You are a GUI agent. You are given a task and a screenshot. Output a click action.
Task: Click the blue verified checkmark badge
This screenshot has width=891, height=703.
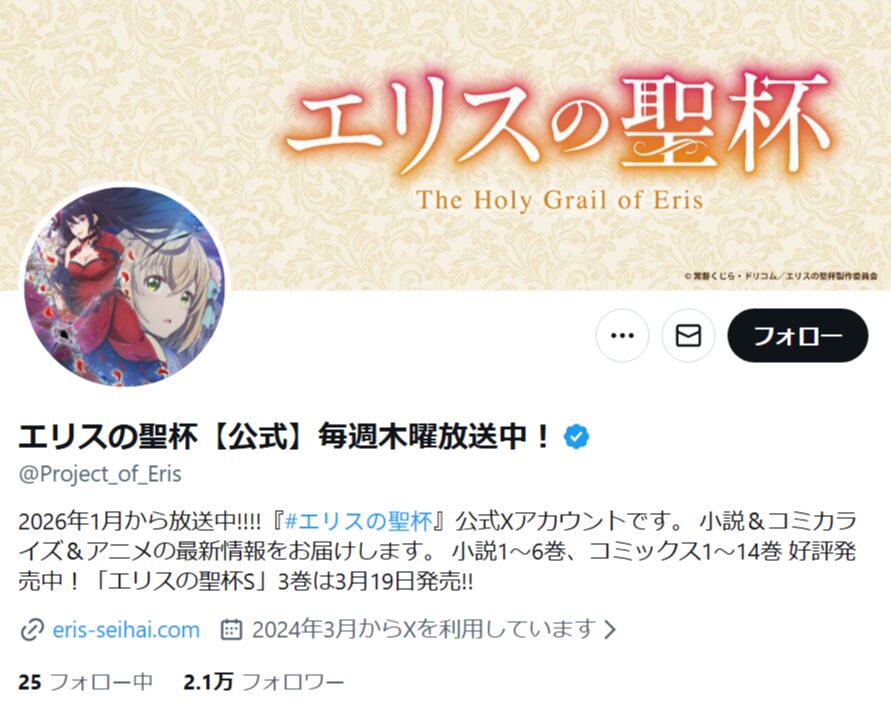(576, 436)
